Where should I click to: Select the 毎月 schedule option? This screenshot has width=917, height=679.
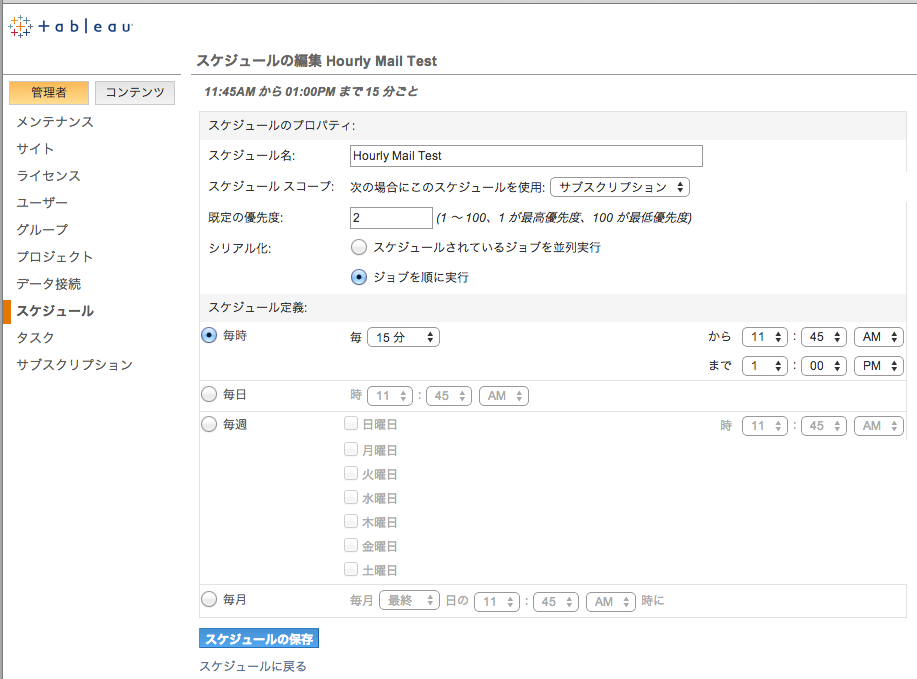(x=209, y=599)
